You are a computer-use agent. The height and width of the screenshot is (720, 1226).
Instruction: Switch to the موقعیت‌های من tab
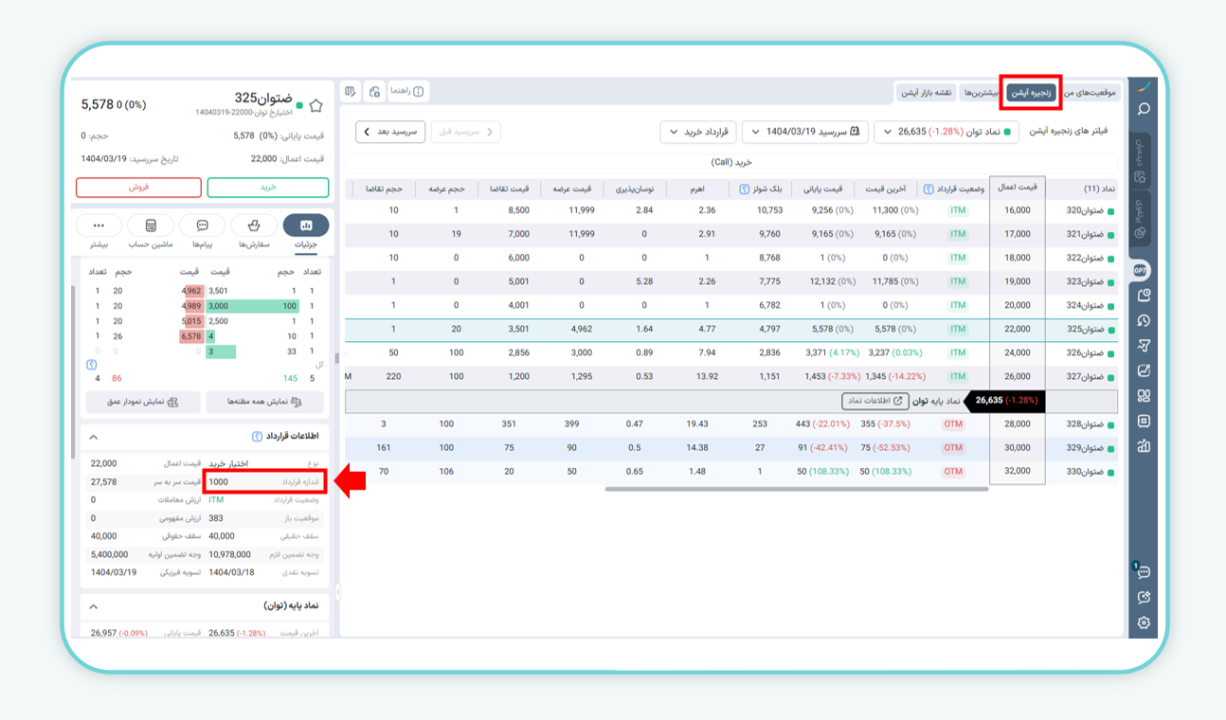(1091, 92)
